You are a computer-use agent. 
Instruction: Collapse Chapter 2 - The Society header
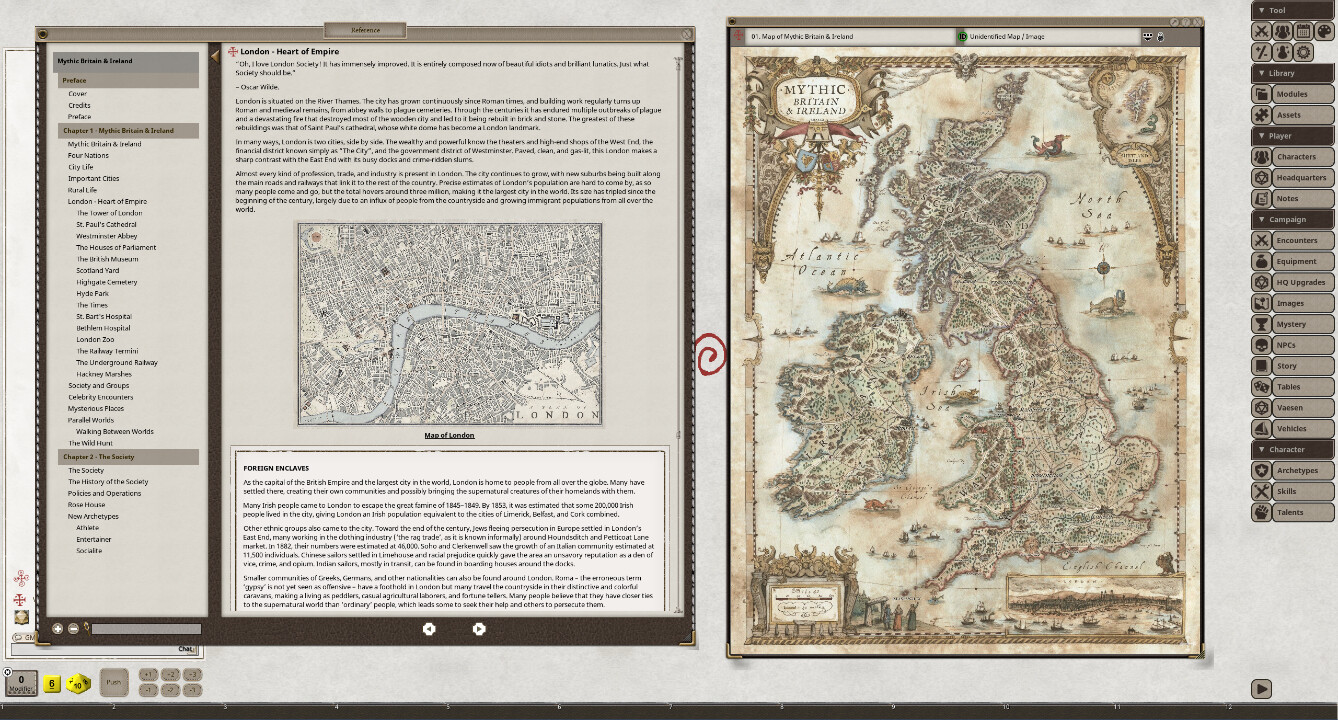point(126,457)
